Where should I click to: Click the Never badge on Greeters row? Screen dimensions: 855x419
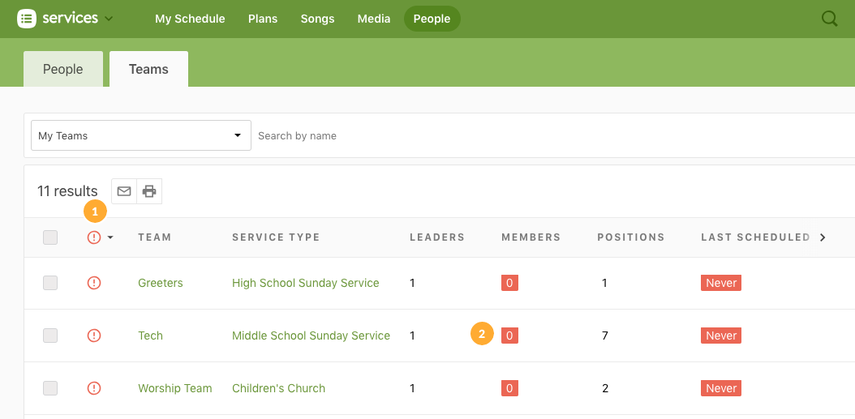click(x=721, y=283)
